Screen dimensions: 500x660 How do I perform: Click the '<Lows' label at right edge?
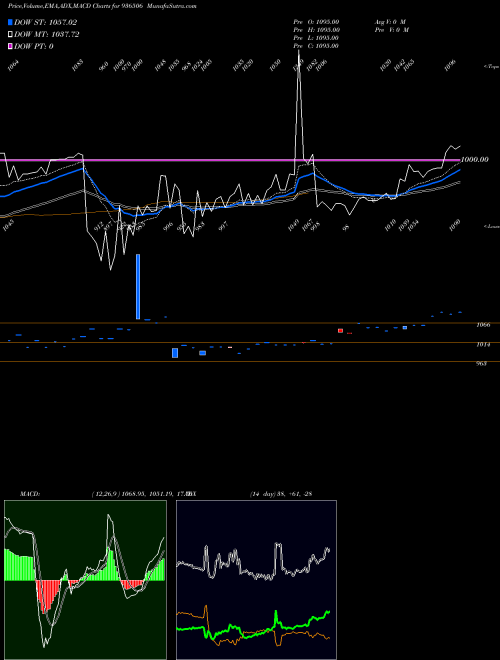(491, 226)
